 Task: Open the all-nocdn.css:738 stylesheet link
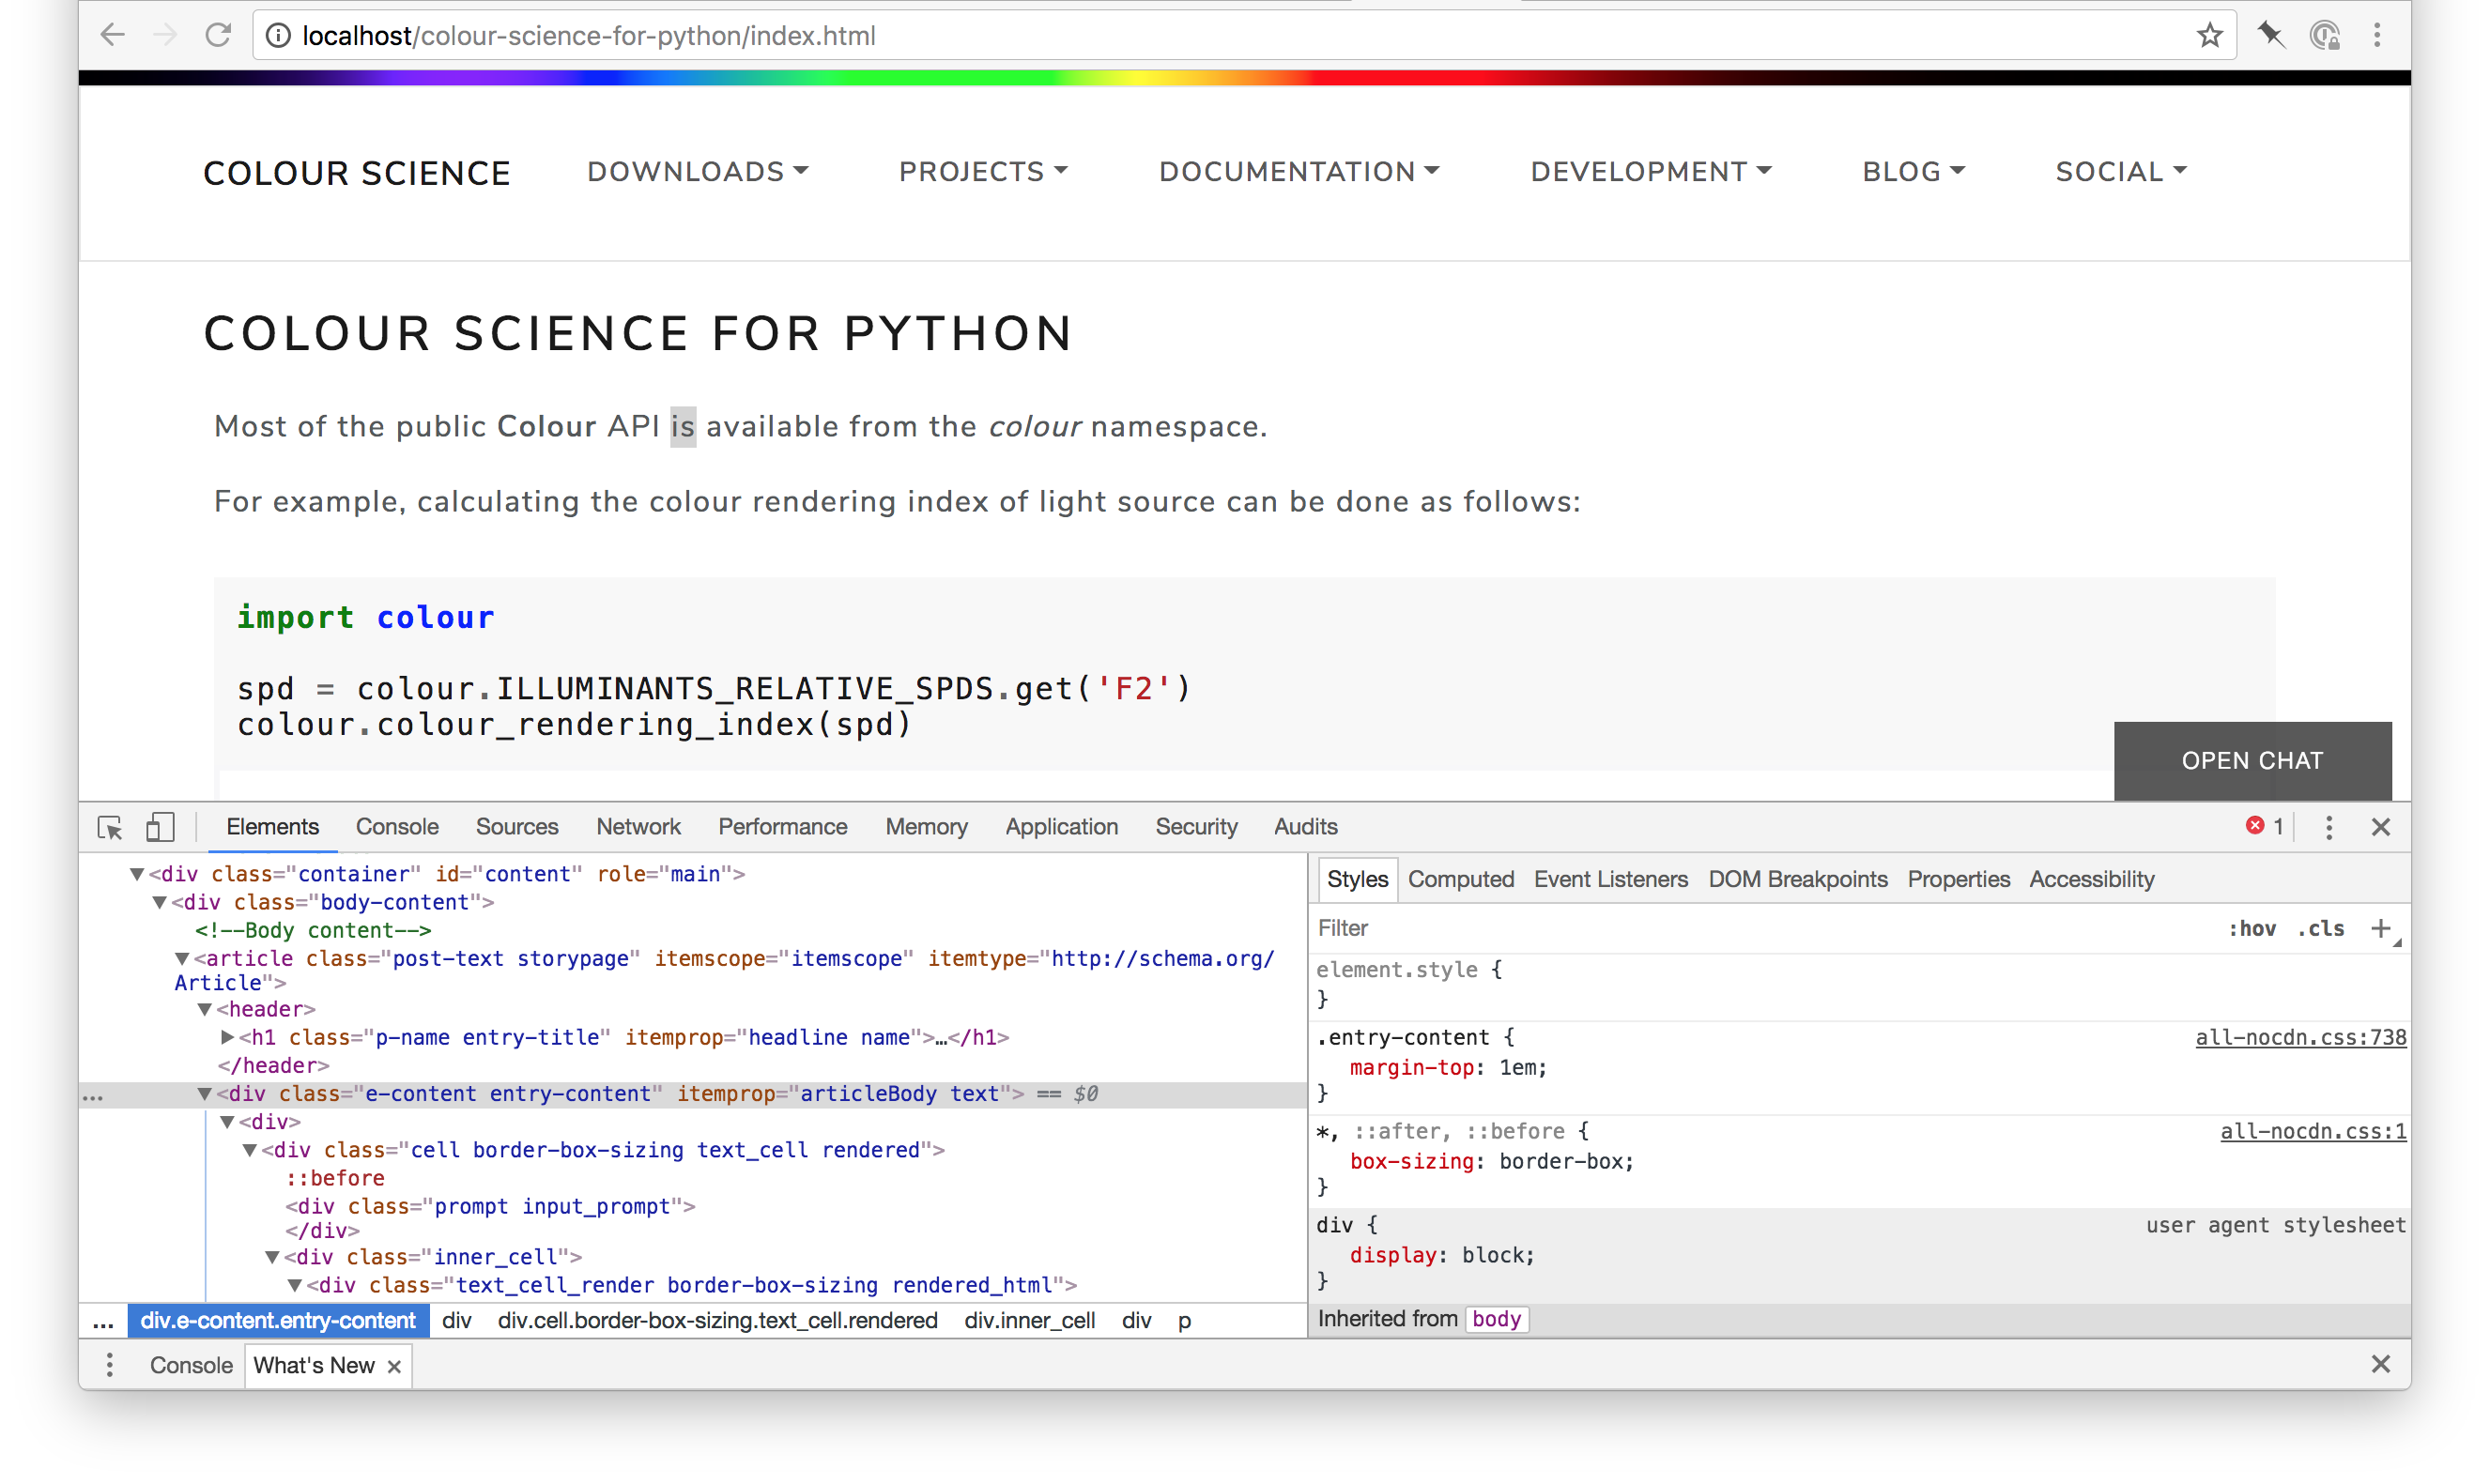pos(2300,1038)
